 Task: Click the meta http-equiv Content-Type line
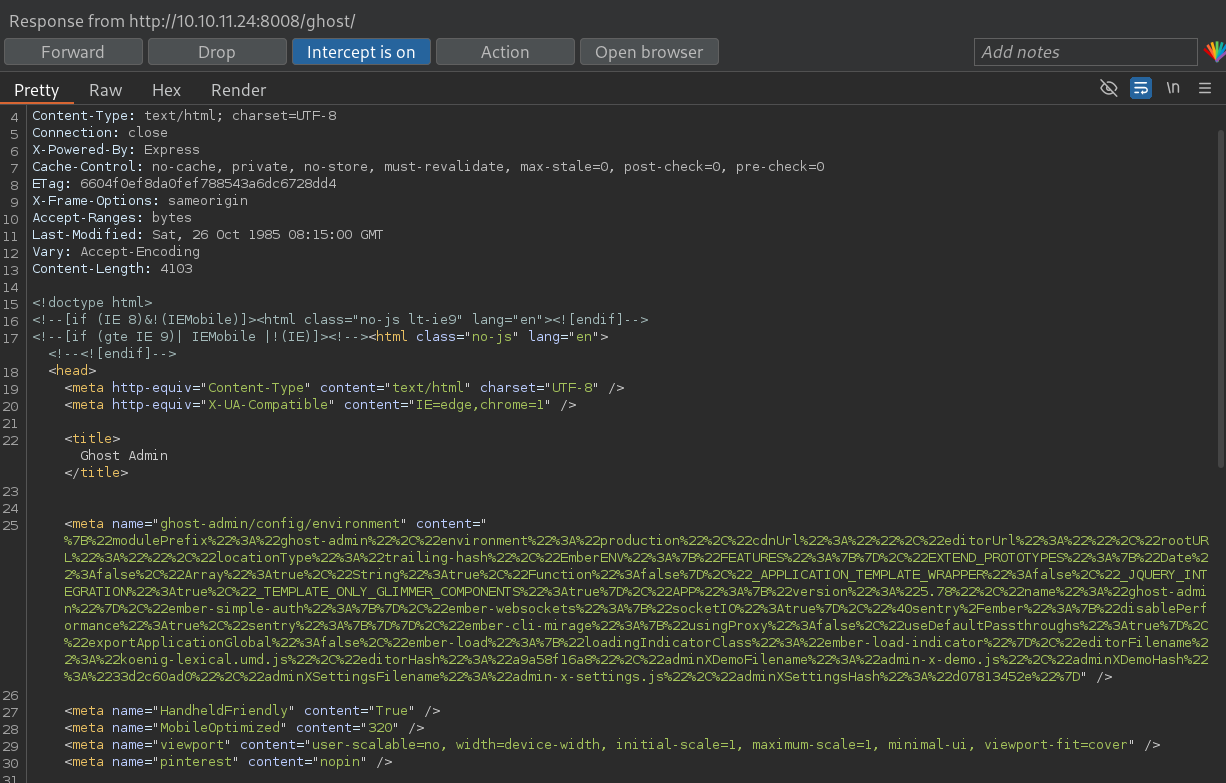344,388
